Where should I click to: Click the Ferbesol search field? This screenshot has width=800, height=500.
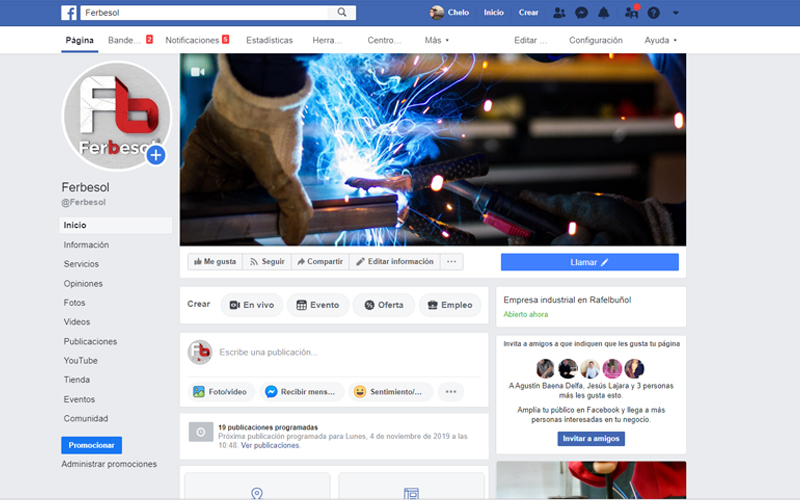coord(205,12)
